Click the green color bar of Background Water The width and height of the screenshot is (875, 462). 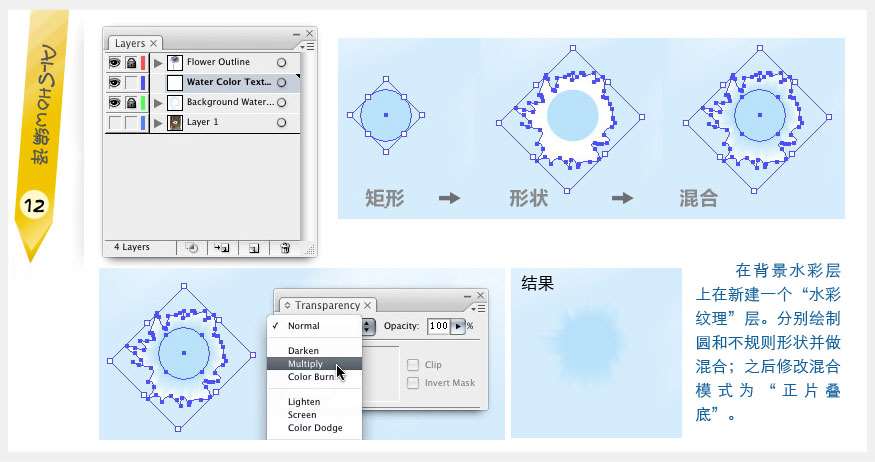click(143, 103)
